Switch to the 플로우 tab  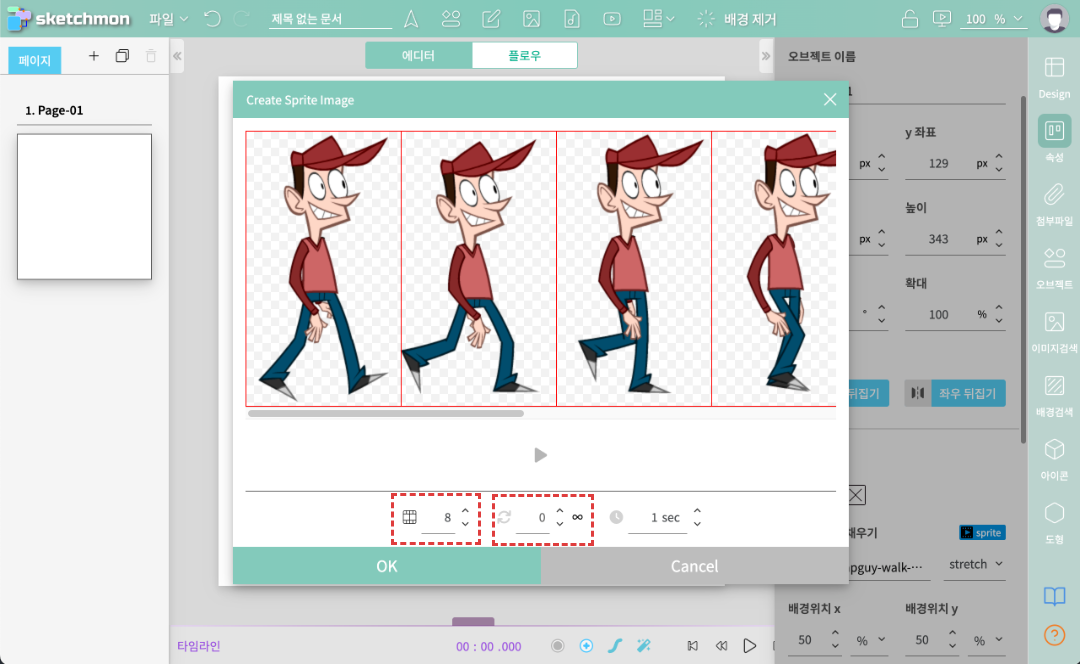(x=524, y=56)
